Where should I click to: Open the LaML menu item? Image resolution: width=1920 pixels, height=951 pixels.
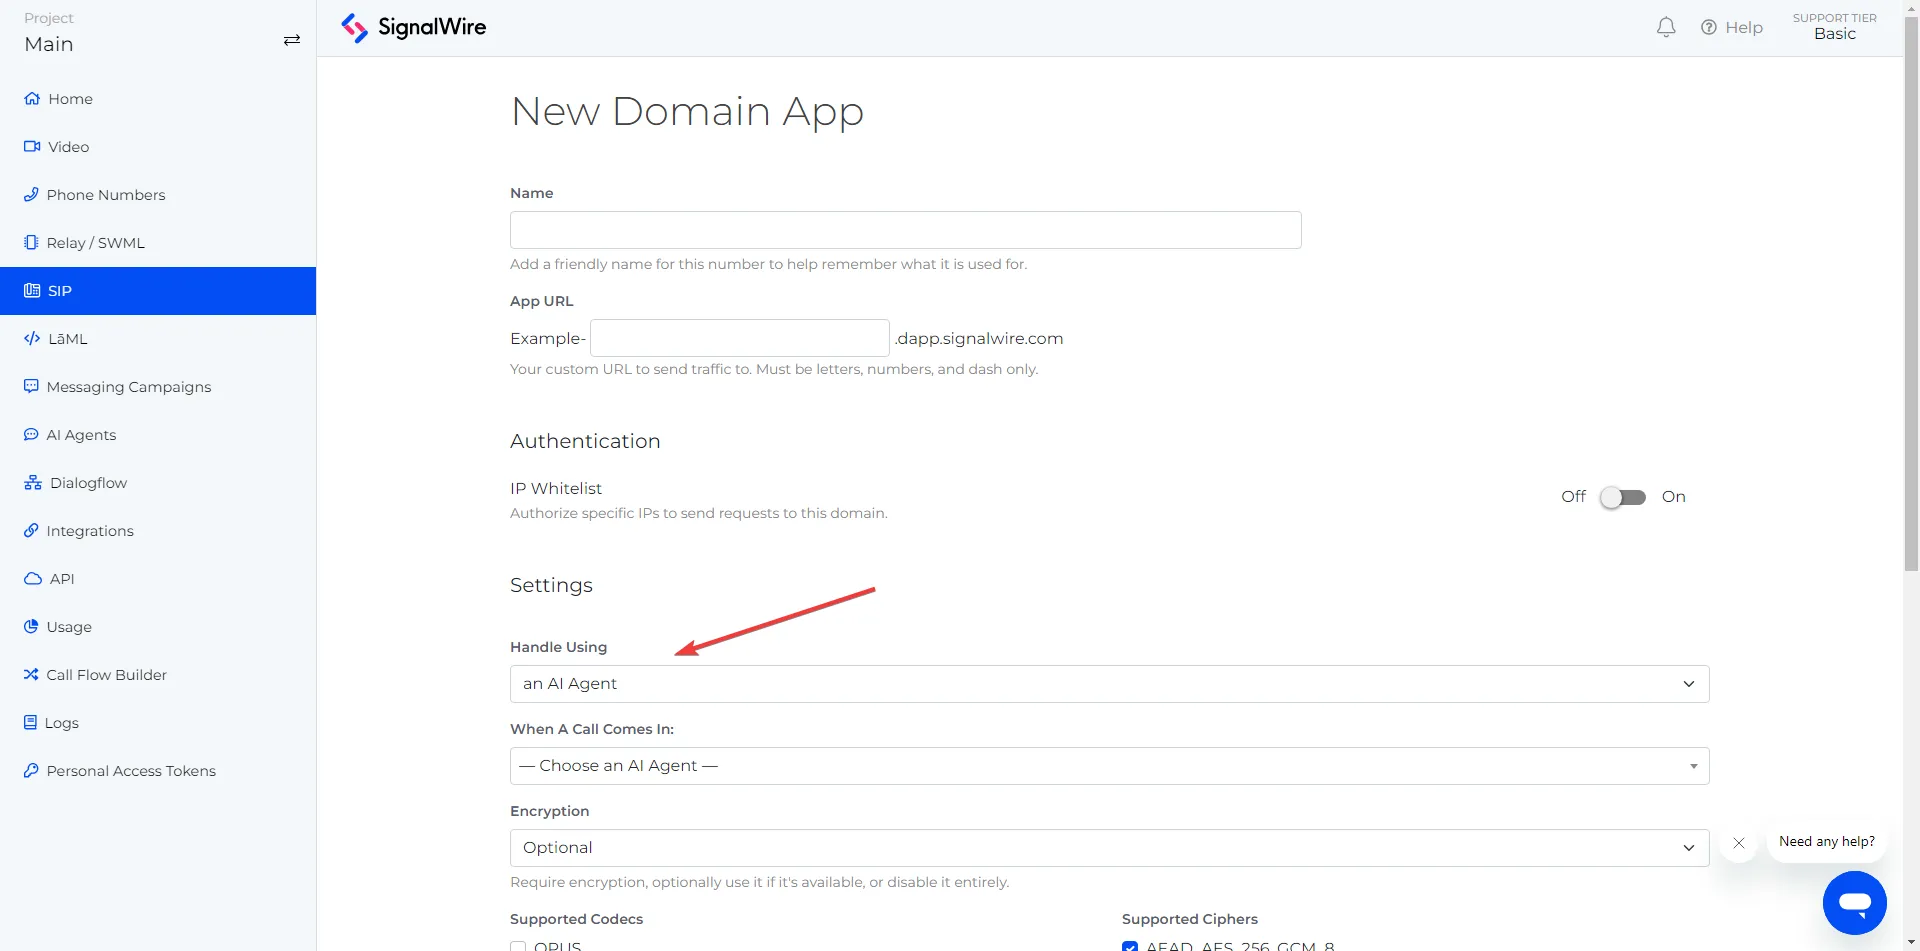point(68,338)
